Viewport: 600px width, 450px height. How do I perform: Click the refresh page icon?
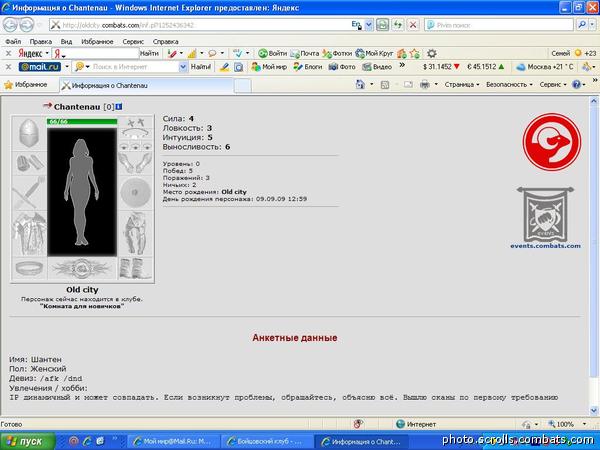tap(398, 25)
